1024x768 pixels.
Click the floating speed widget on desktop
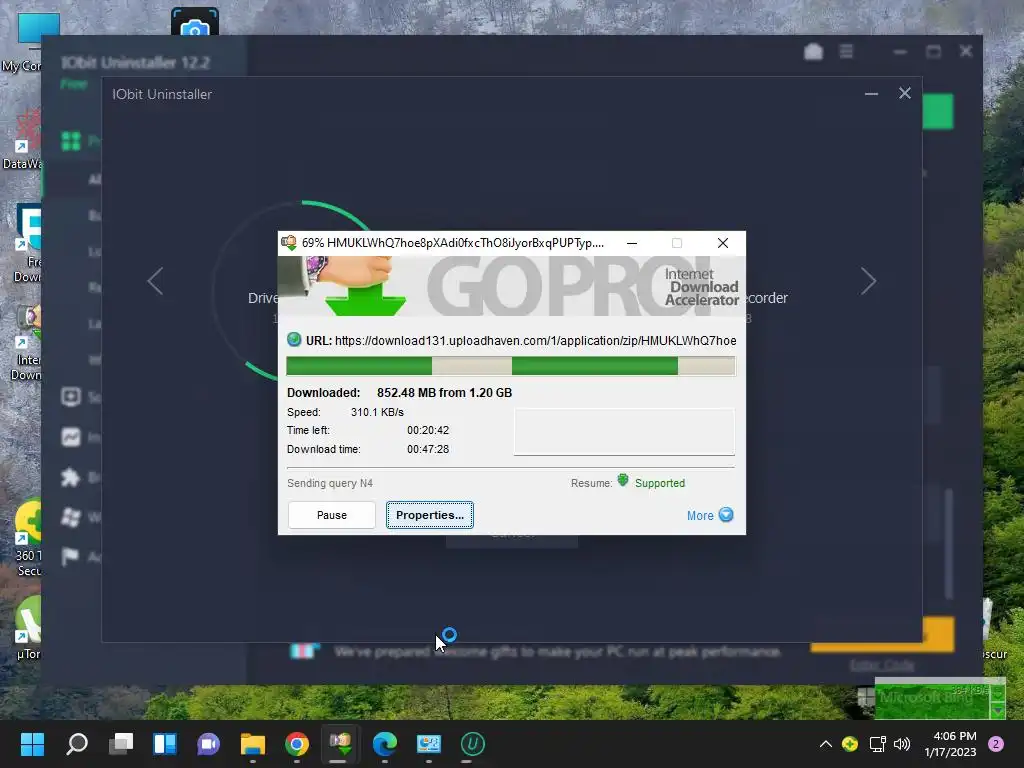[940, 697]
